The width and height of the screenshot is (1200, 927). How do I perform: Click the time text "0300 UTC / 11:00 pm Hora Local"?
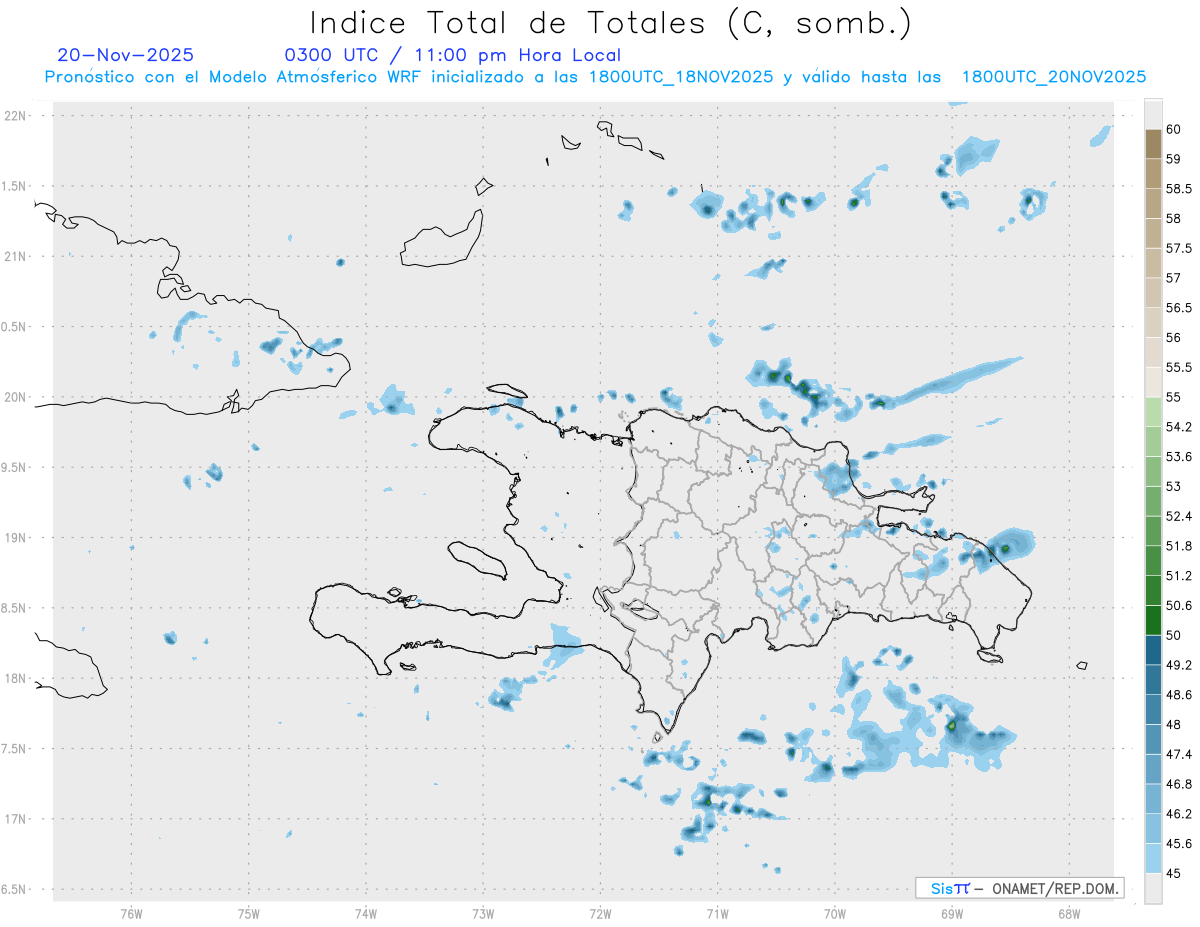453,56
